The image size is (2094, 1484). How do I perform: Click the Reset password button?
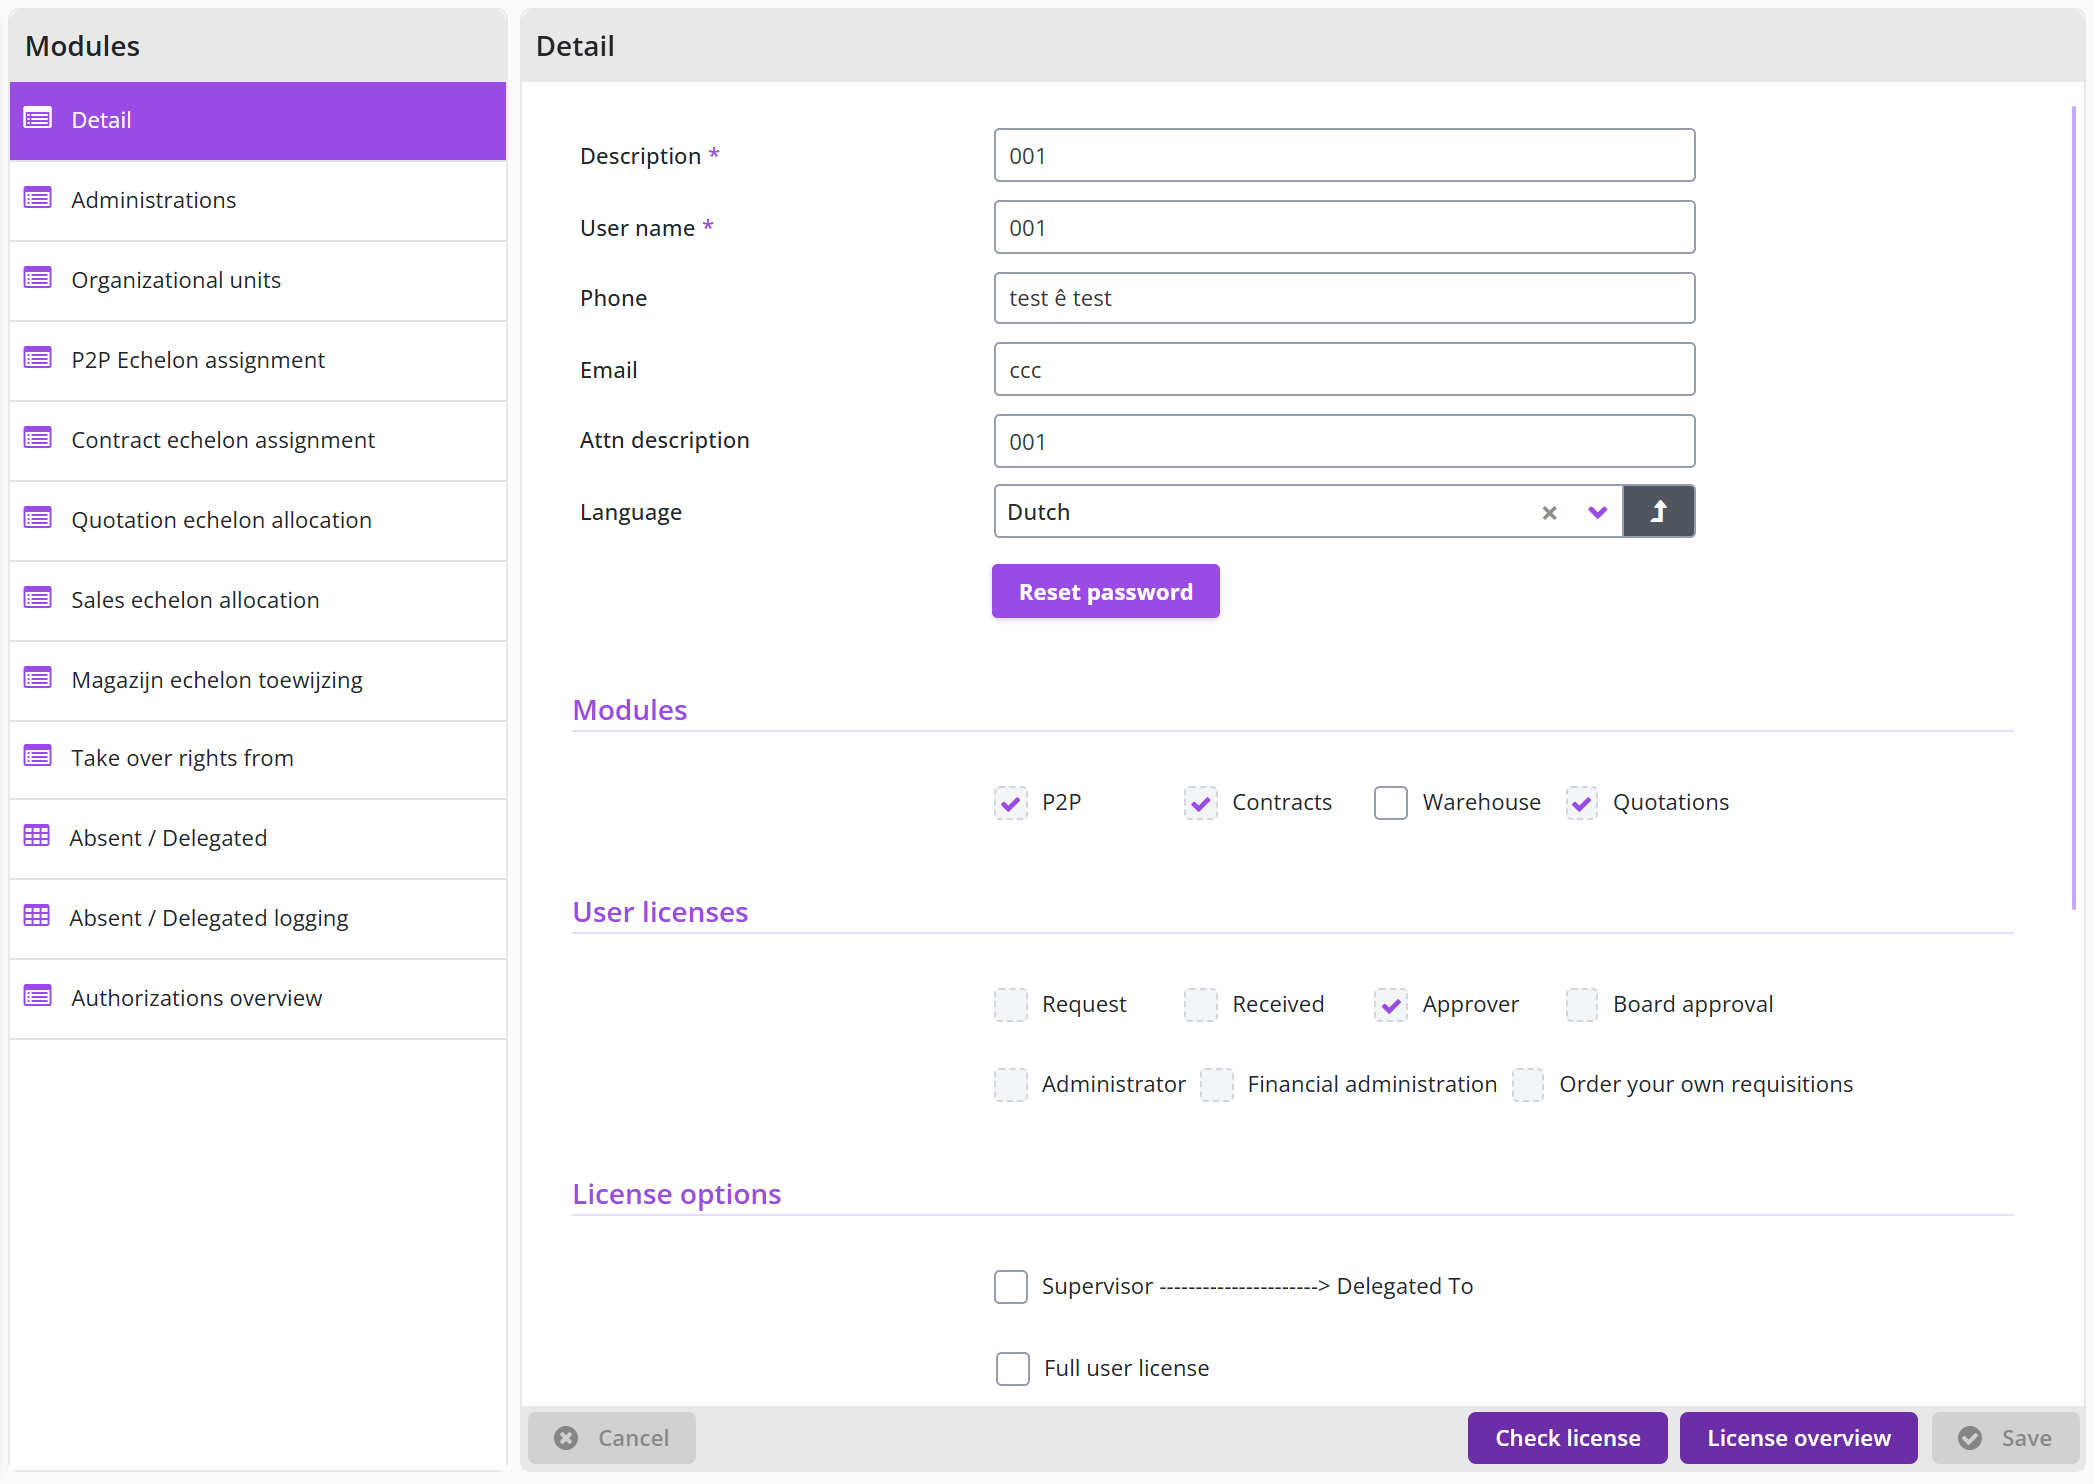point(1105,592)
